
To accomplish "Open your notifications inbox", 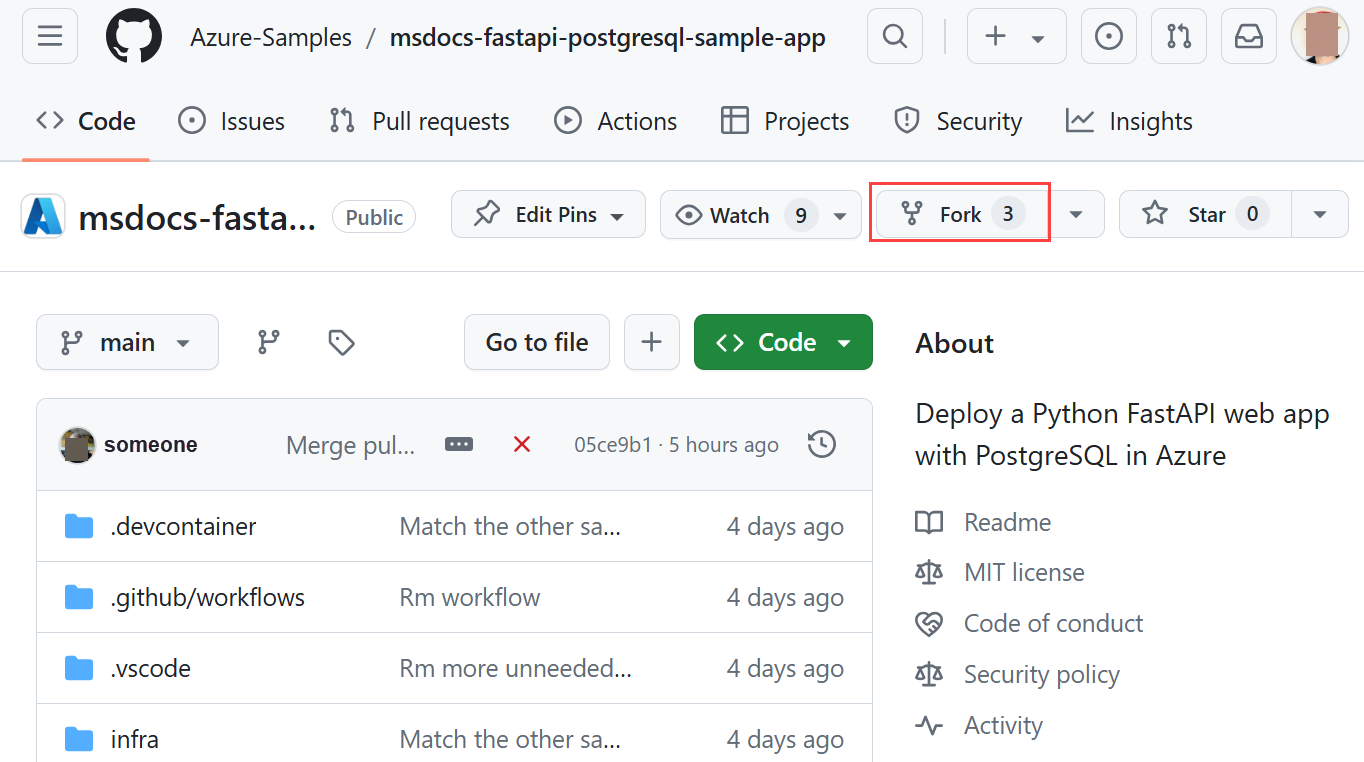I will click(1248, 36).
